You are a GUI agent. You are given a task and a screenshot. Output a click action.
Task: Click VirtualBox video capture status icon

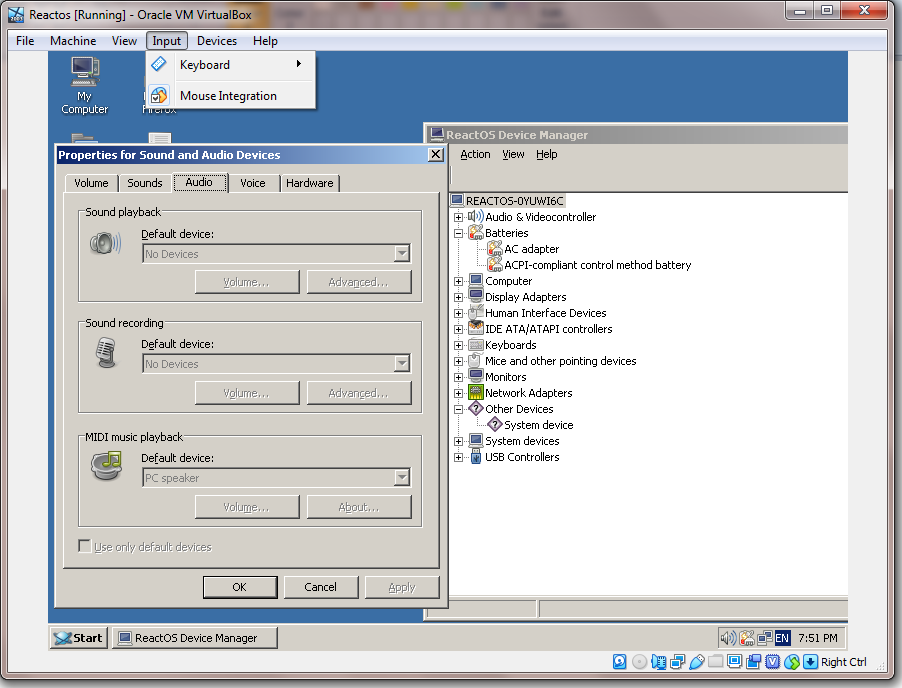tap(754, 662)
